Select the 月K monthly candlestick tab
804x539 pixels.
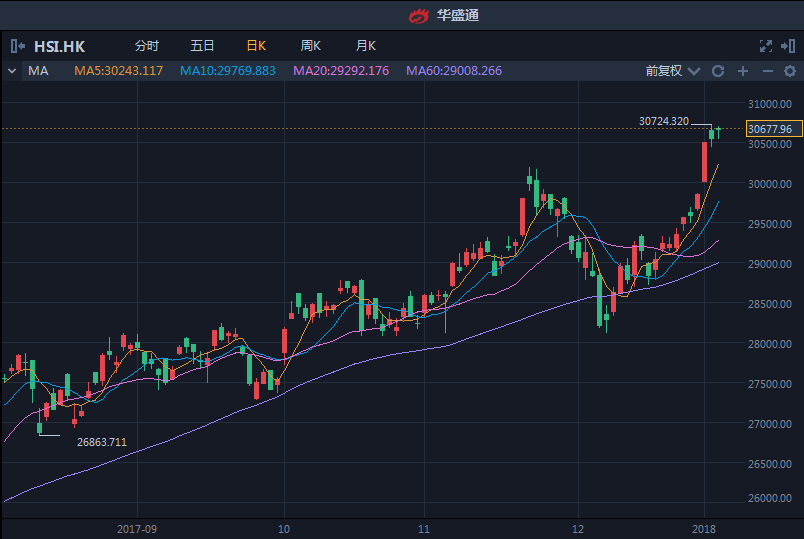coord(366,46)
